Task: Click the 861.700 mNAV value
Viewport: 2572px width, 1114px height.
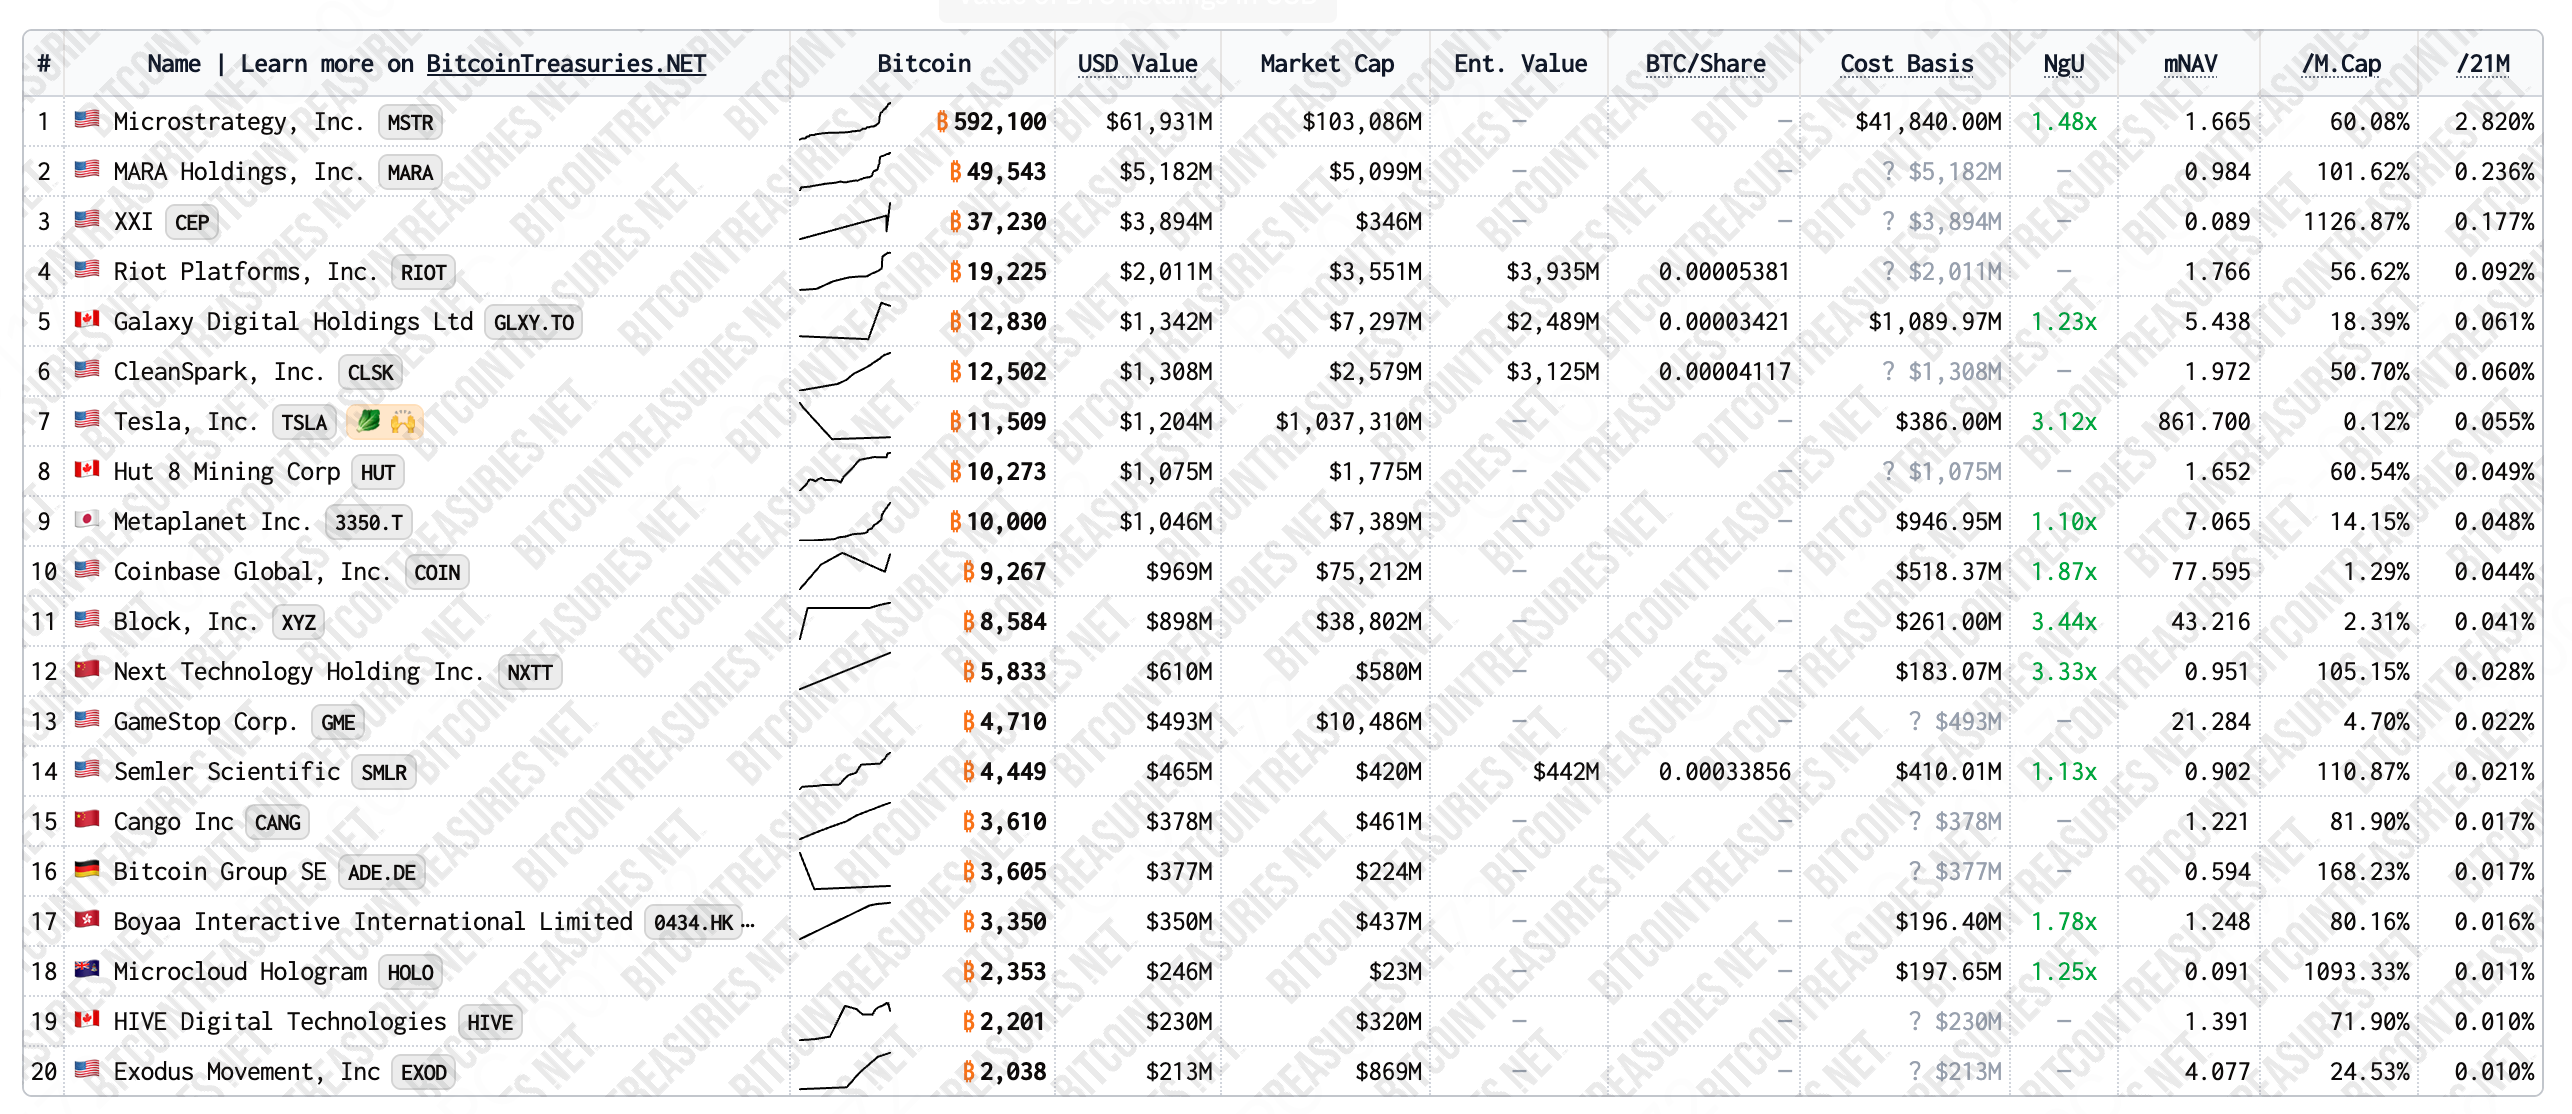Action: pyautogui.click(x=2204, y=421)
